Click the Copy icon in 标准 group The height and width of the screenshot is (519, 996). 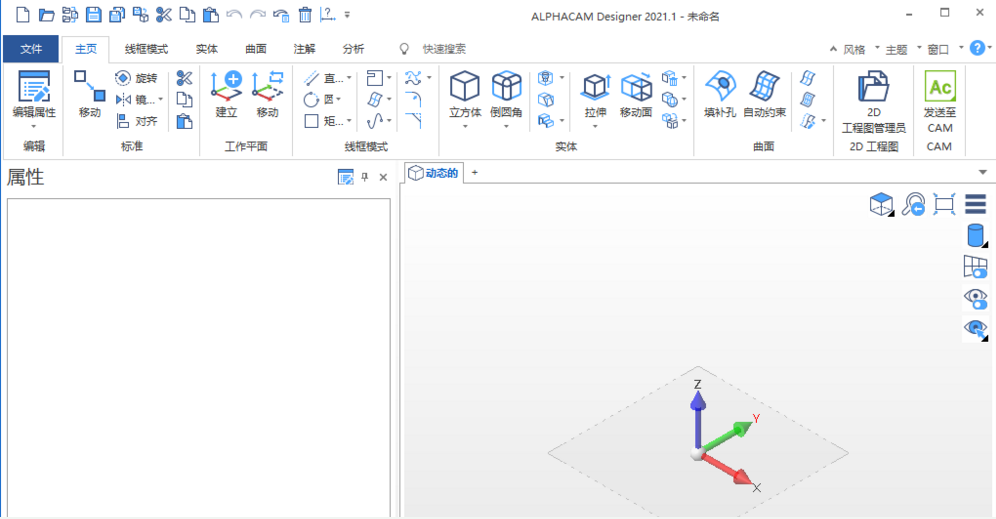184,100
